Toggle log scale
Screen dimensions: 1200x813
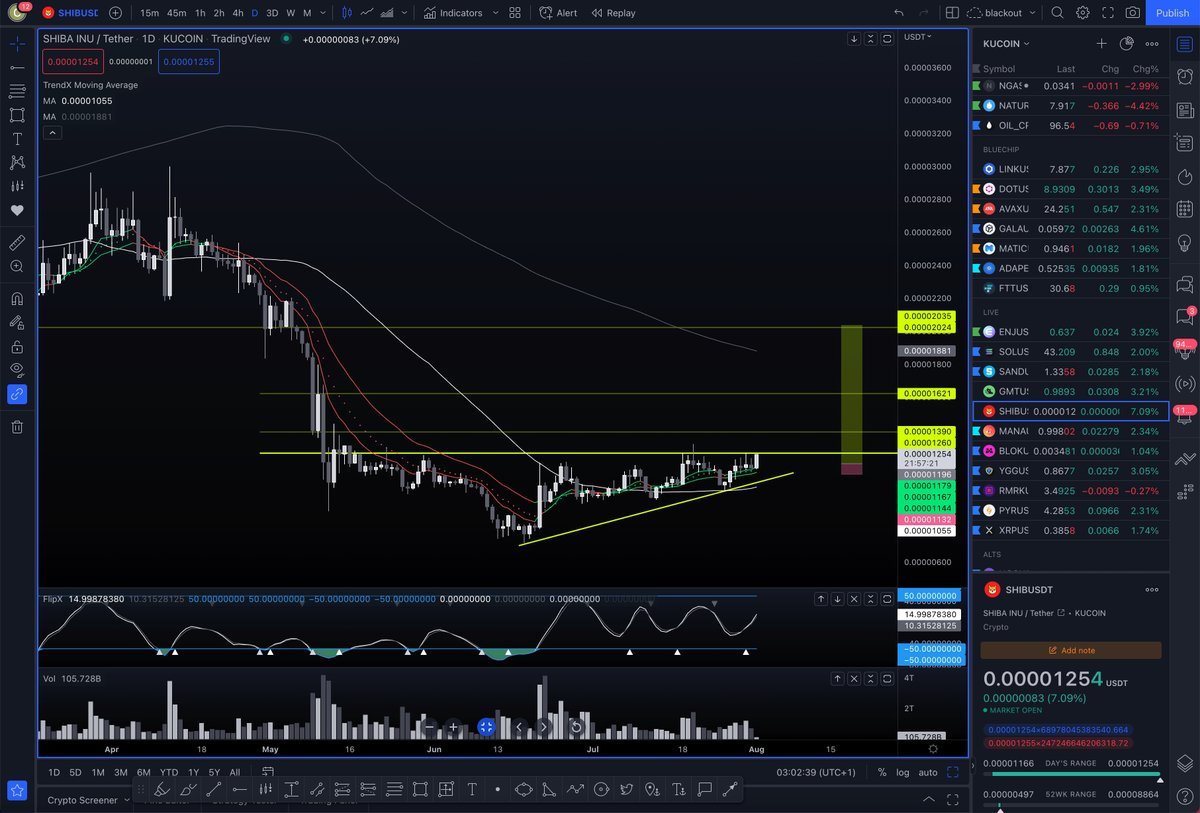click(x=904, y=772)
